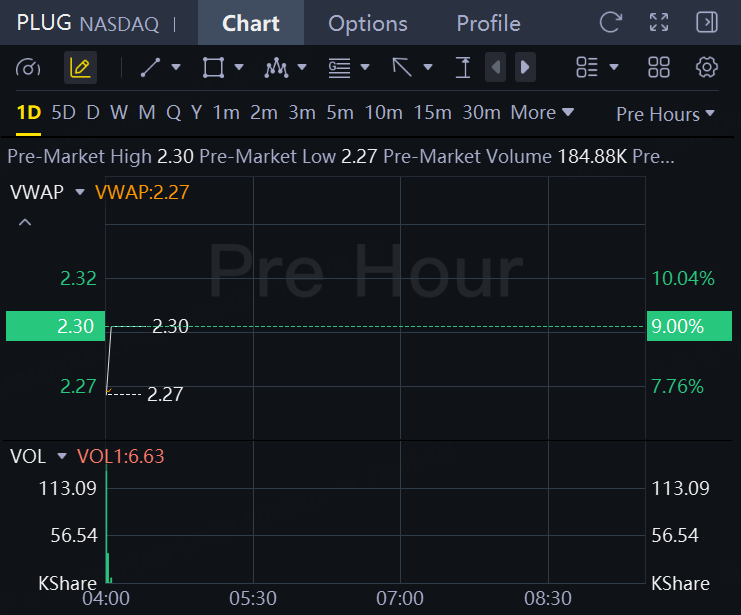Enter fullscreen with the expand icon

[x=659, y=23]
